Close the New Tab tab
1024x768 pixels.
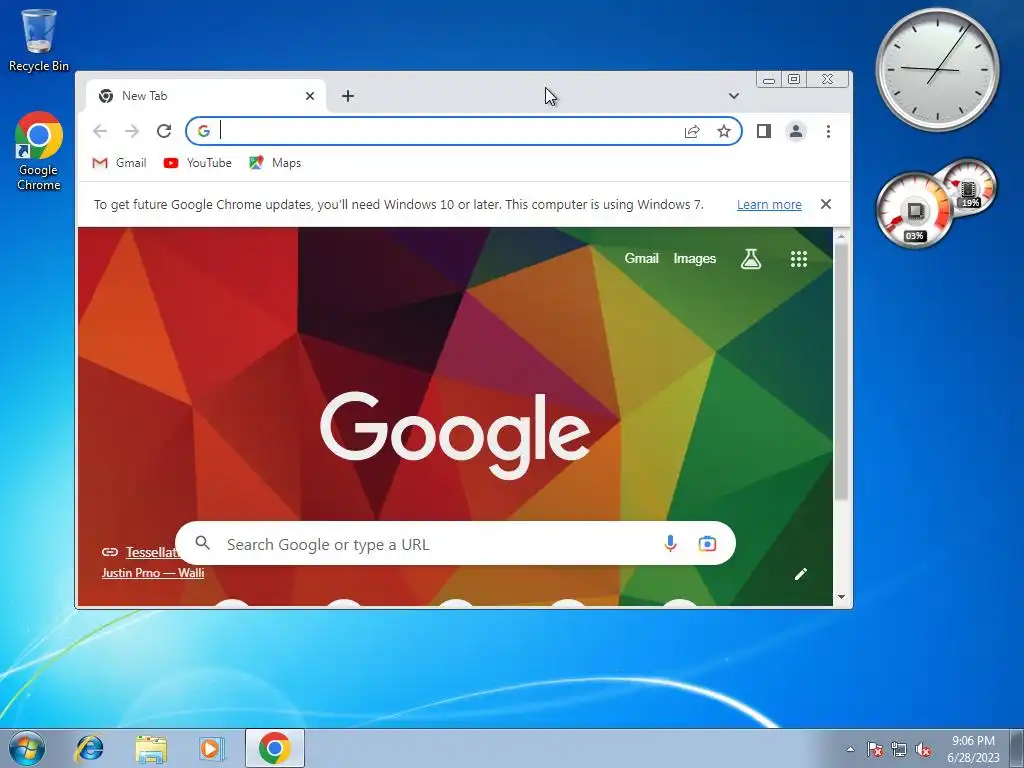310,96
